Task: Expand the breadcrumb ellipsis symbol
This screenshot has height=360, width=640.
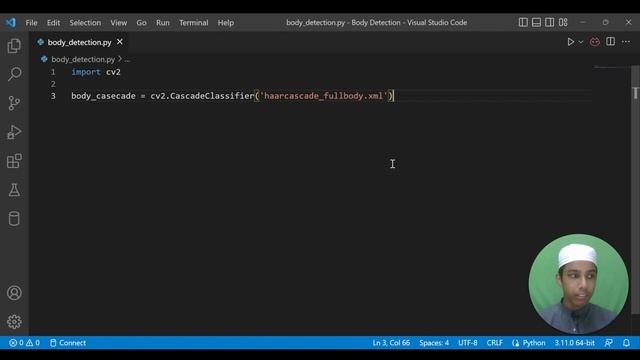Action: coord(127,60)
